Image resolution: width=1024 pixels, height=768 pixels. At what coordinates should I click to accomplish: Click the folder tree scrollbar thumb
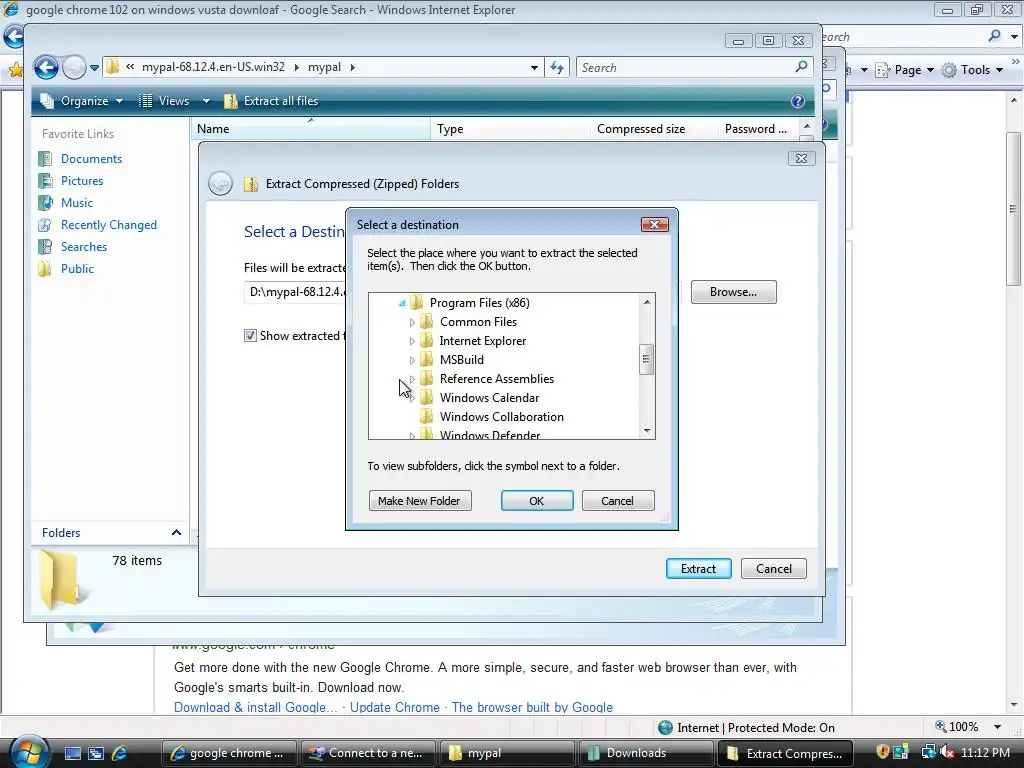(x=647, y=359)
